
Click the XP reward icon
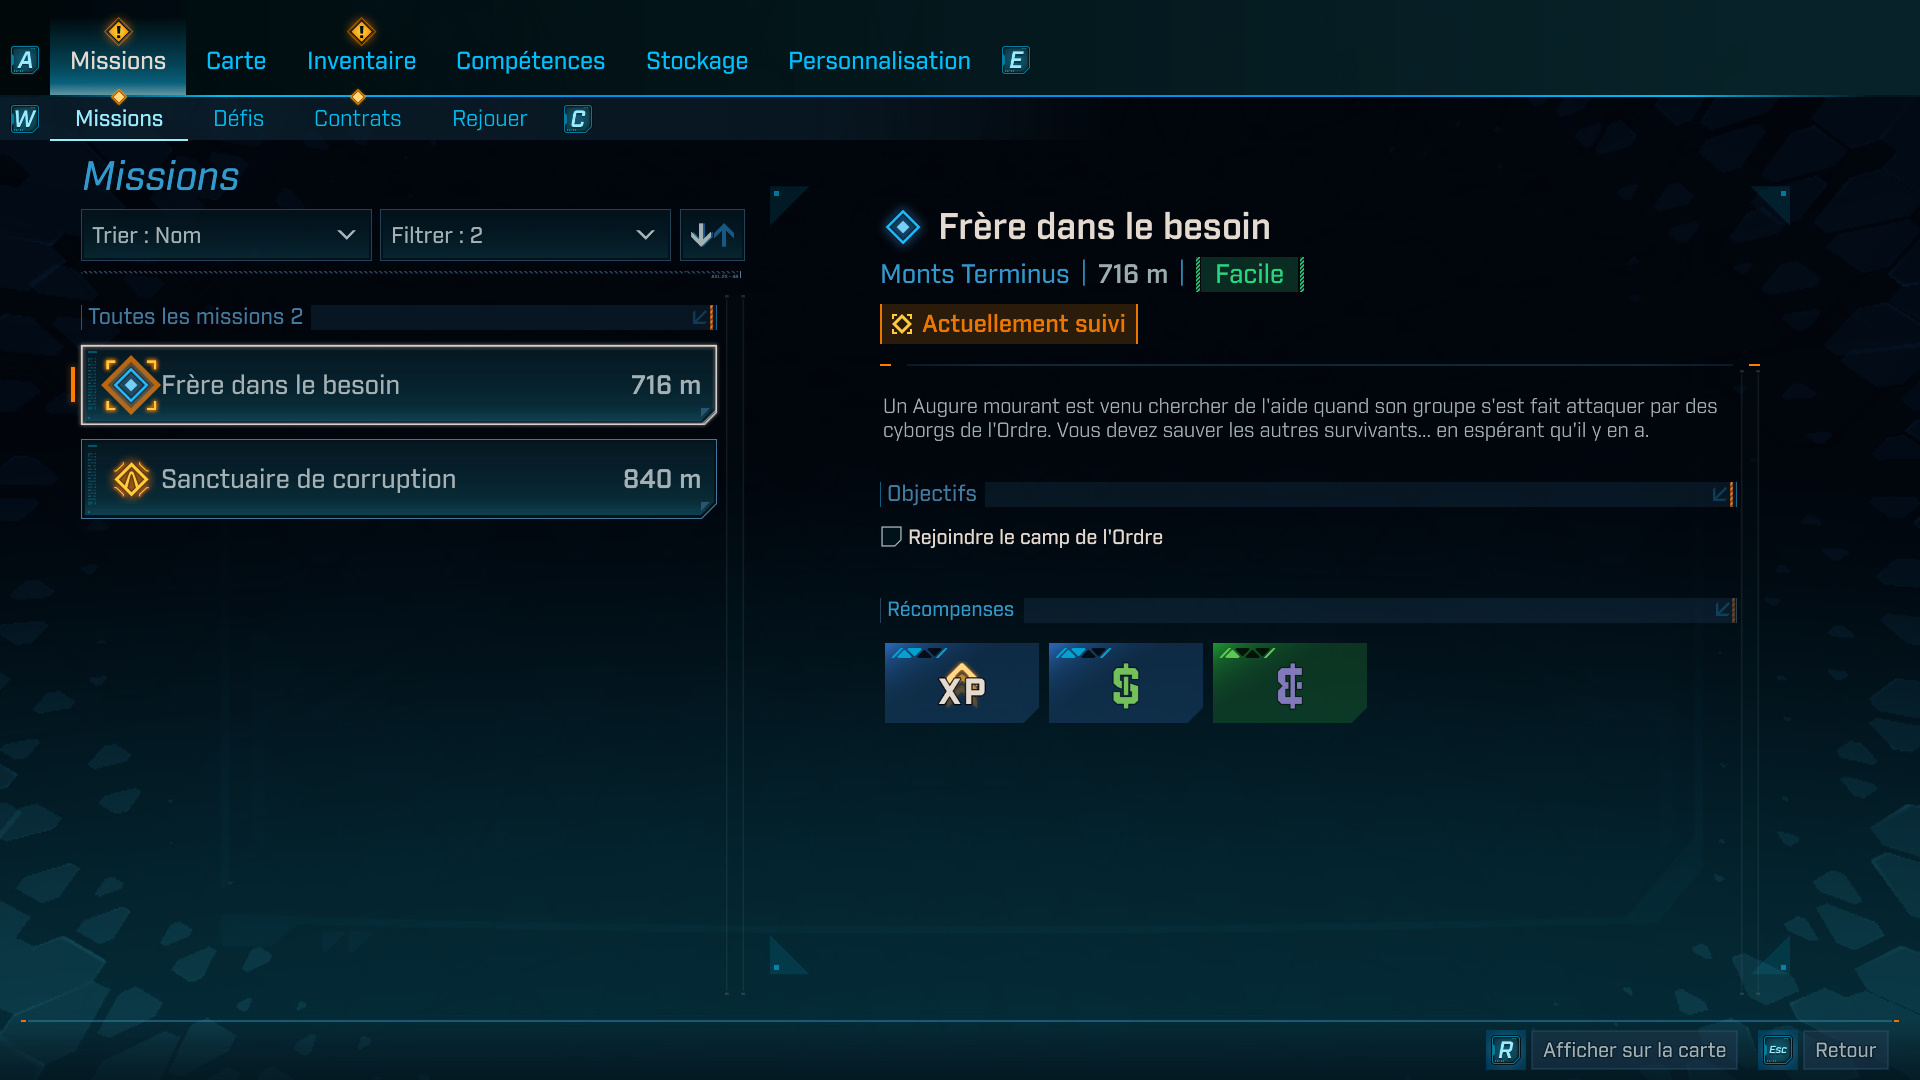click(x=961, y=683)
